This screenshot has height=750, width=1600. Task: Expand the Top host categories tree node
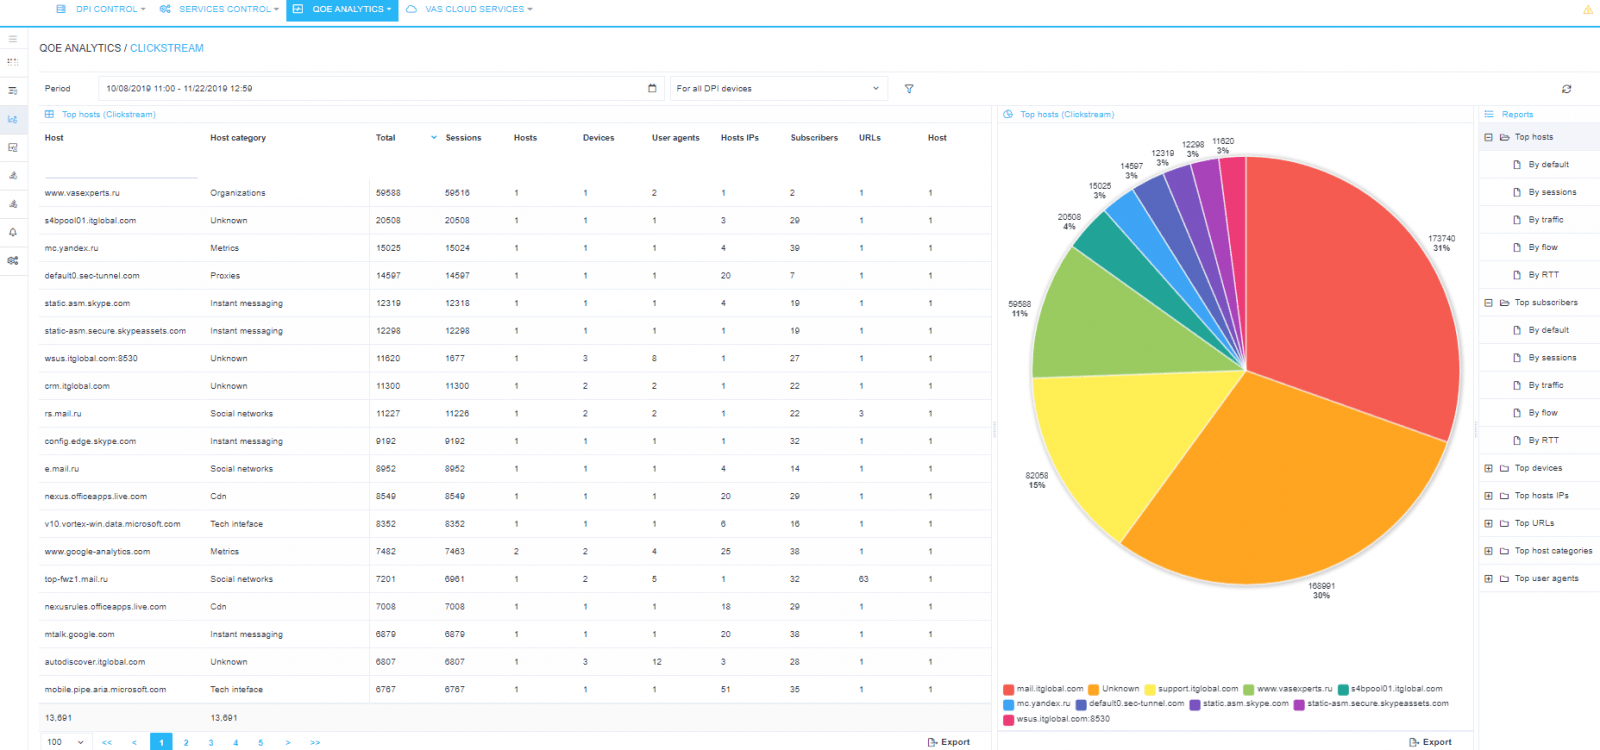click(1489, 551)
